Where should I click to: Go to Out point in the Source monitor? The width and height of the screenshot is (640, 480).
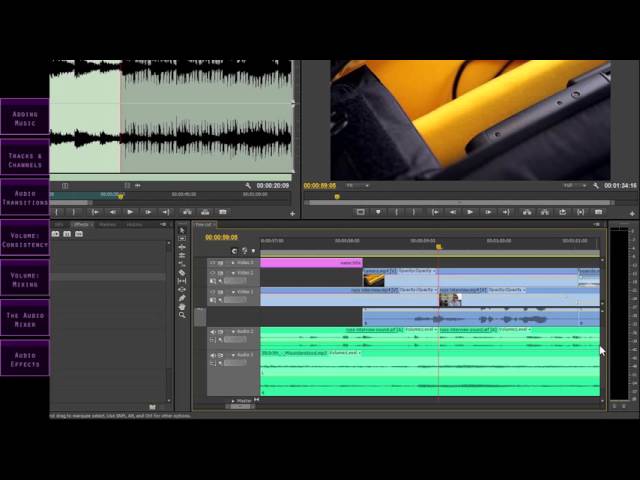165,212
